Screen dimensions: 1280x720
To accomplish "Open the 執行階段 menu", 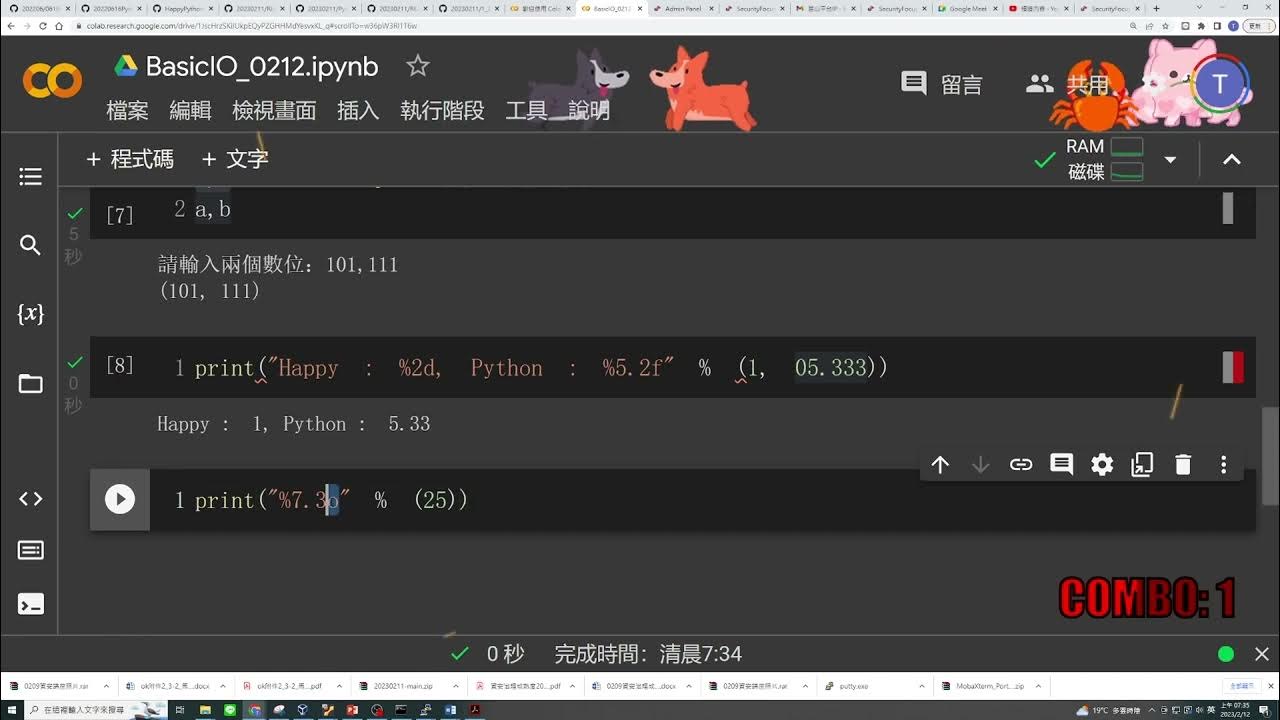I will [x=442, y=111].
